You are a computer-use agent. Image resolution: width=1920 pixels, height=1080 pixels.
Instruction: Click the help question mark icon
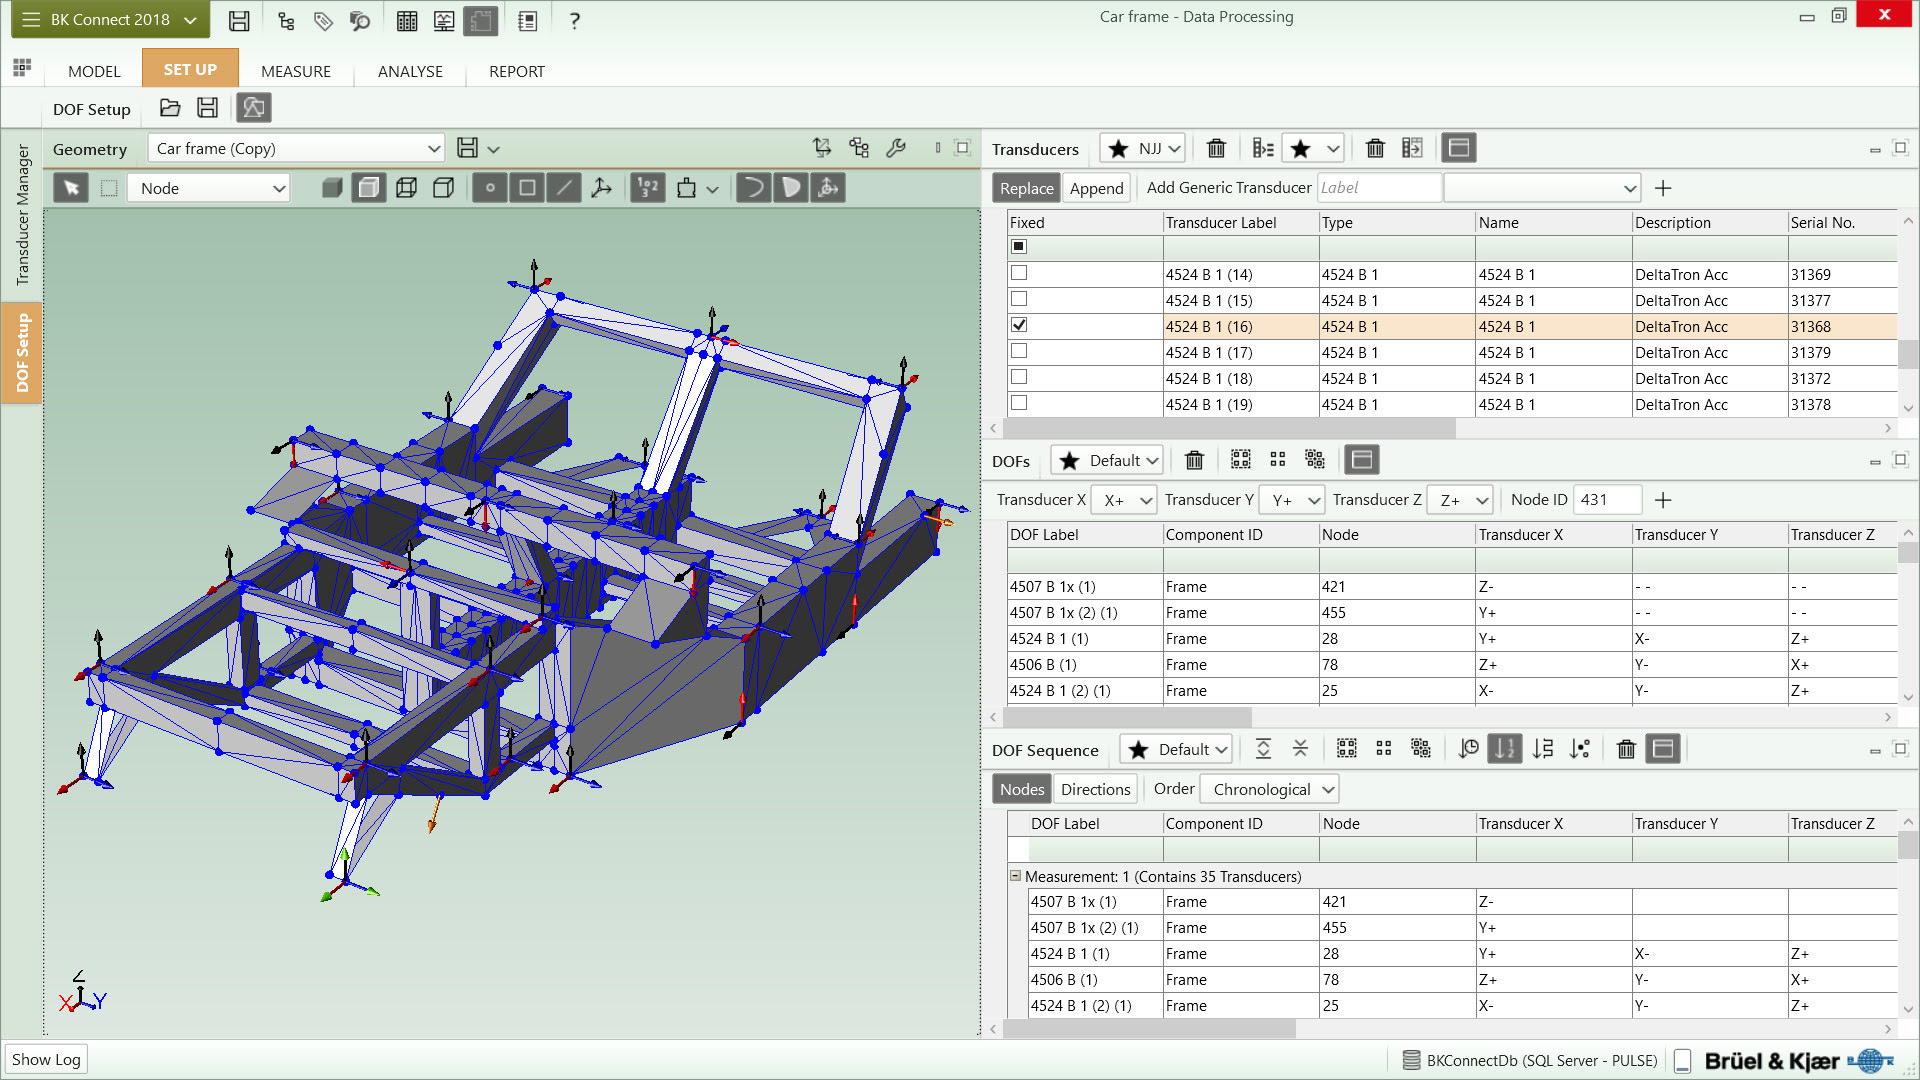pyautogui.click(x=574, y=21)
